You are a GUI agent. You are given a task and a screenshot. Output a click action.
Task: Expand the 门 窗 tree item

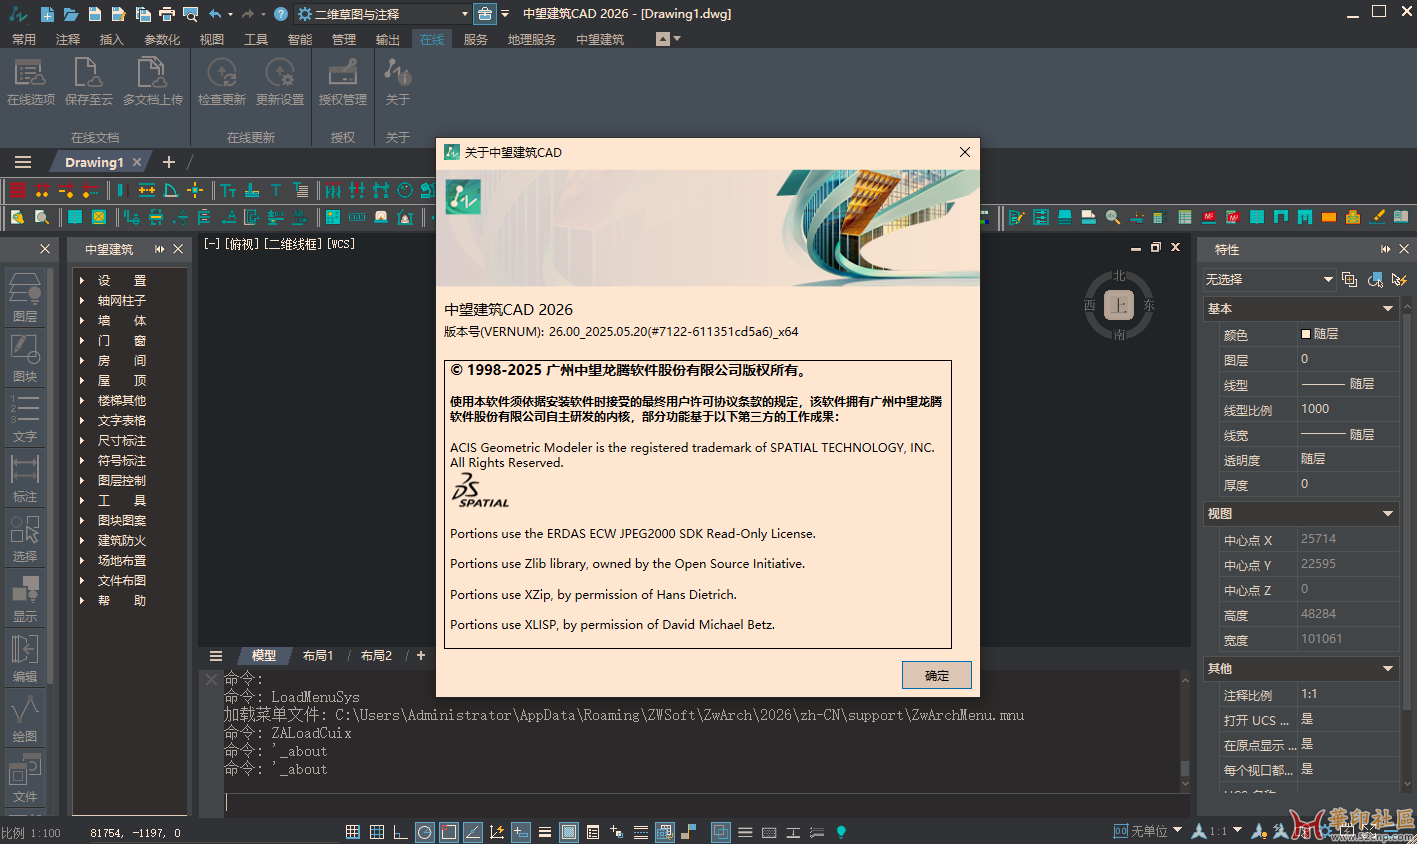click(82, 341)
